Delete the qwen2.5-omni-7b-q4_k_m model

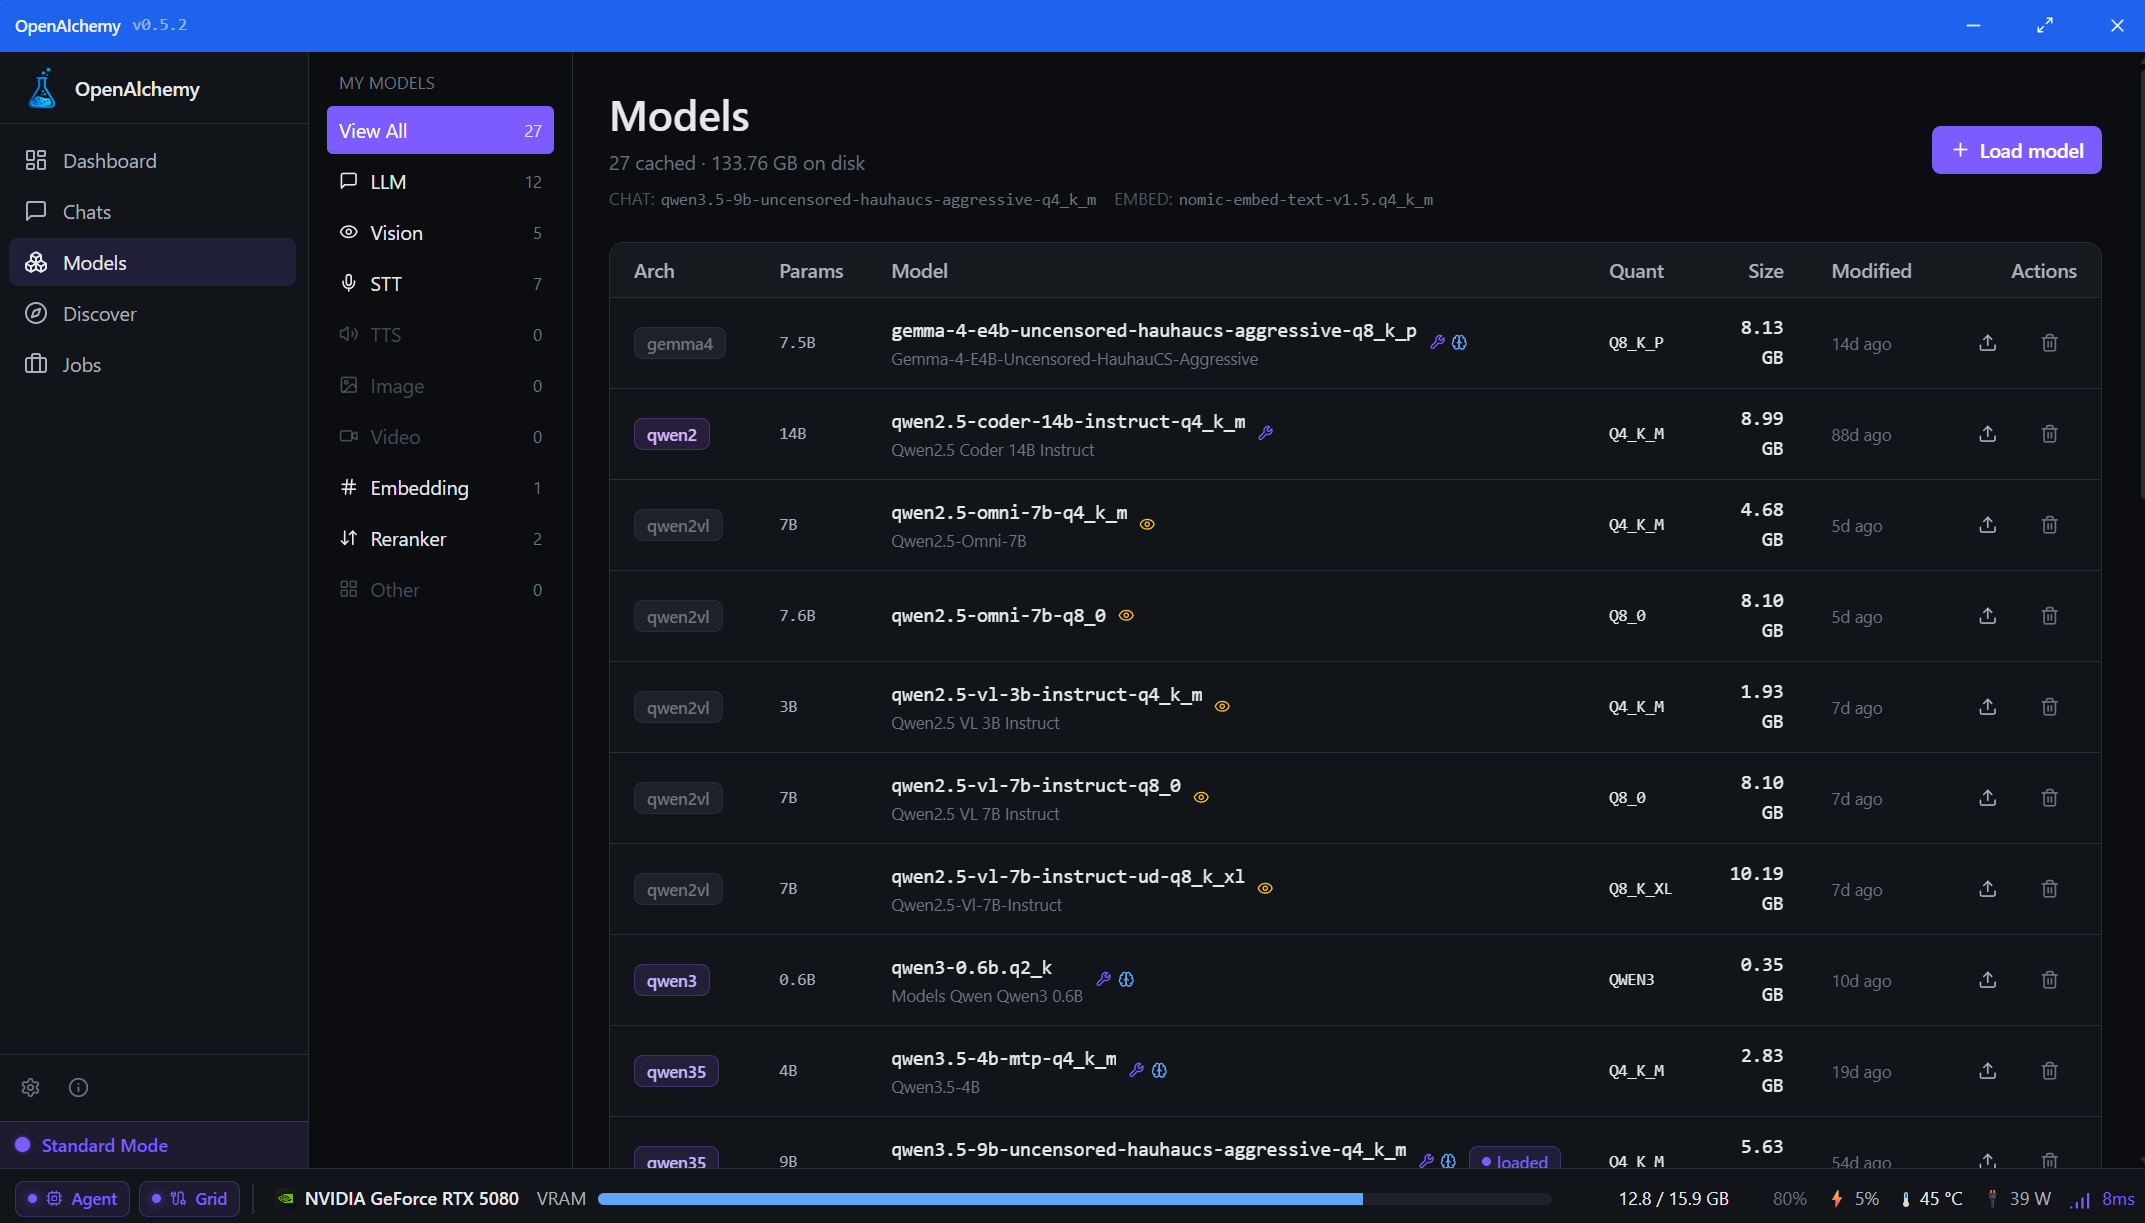click(2049, 525)
